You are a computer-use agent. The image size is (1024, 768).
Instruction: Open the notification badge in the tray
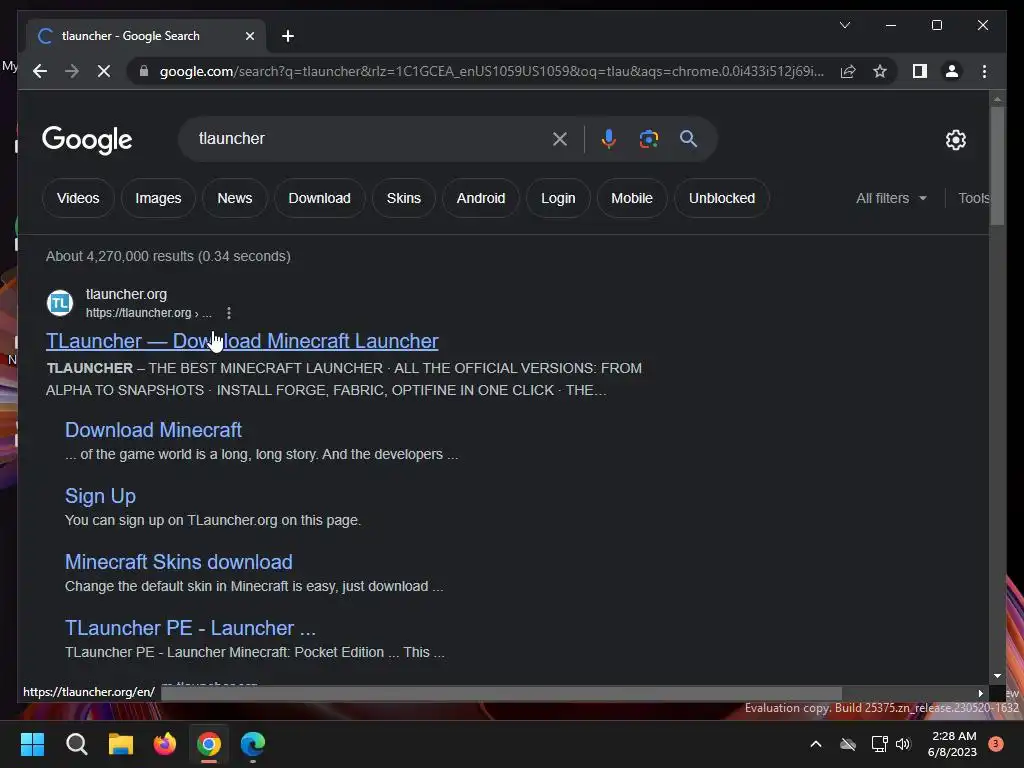(996, 744)
